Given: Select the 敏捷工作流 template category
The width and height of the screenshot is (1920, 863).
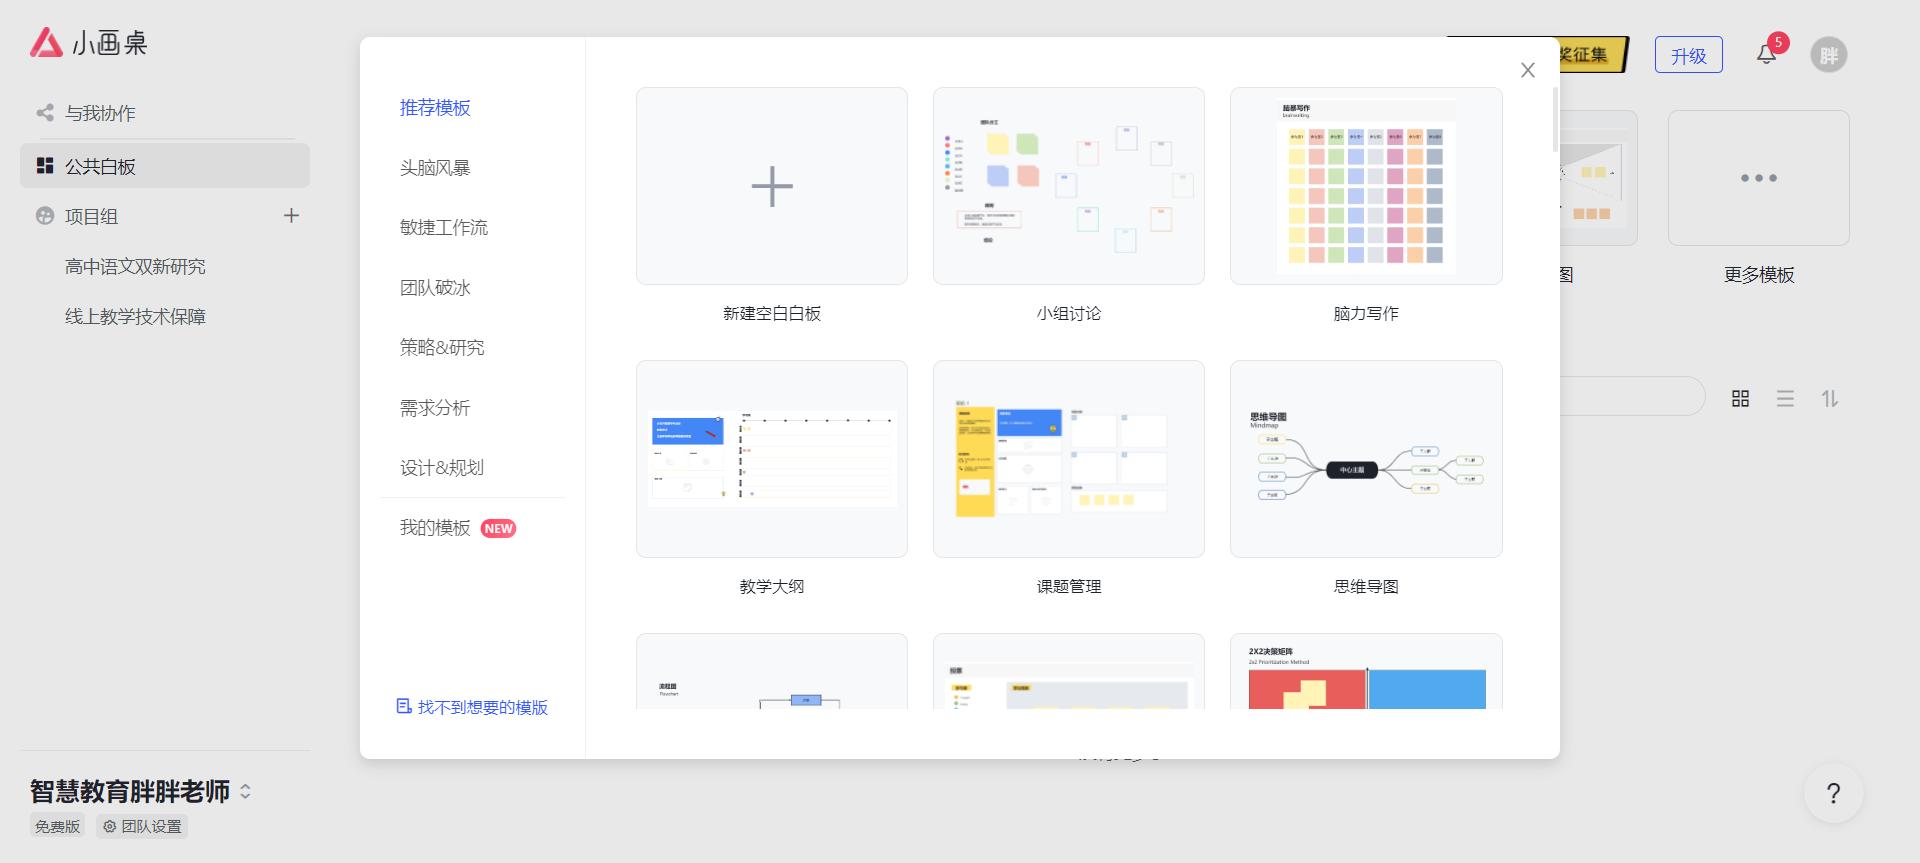Looking at the screenshot, I should (x=444, y=228).
